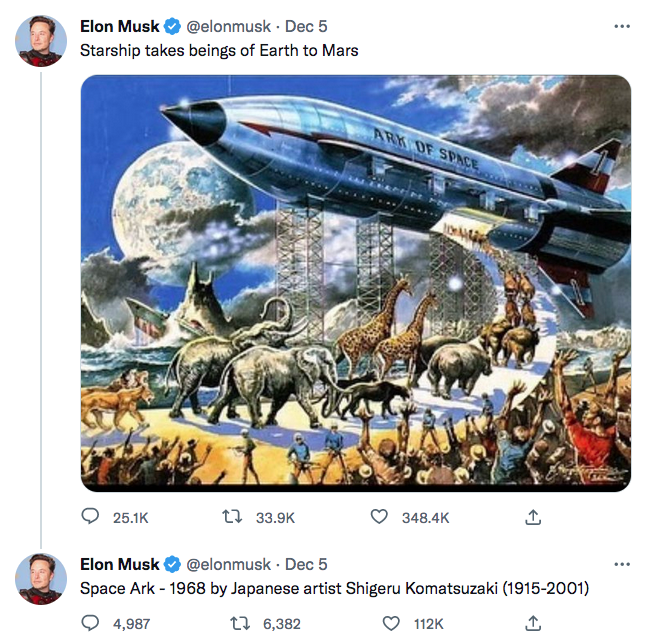Click the verified badge on the second tweet
Image resolution: width=648 pixels, height=644 pixels.
pyautogui.click(x=172, y=564)
